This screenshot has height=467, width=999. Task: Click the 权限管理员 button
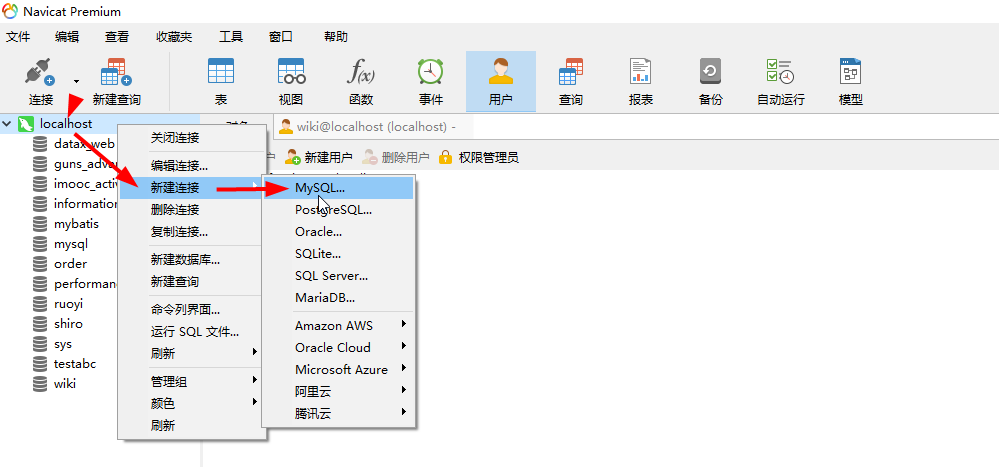coord(478,157)
